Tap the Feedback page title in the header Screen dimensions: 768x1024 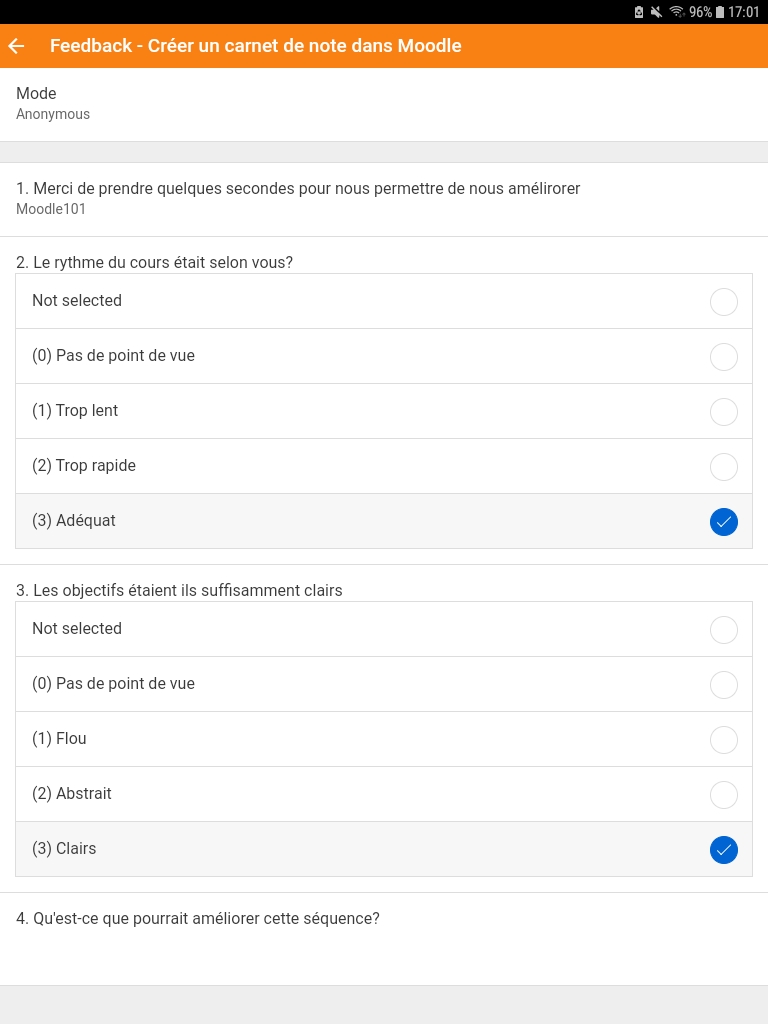tap(256, 46)
